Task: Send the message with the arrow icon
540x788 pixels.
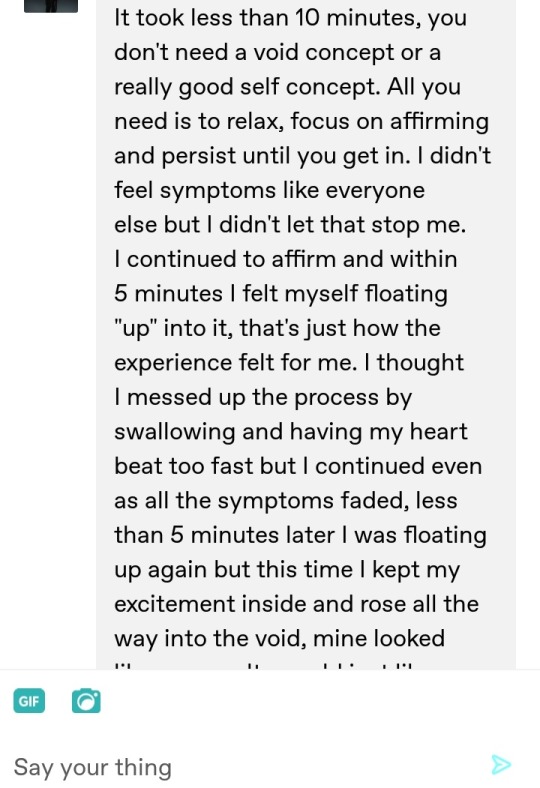Action: [500, 764]
